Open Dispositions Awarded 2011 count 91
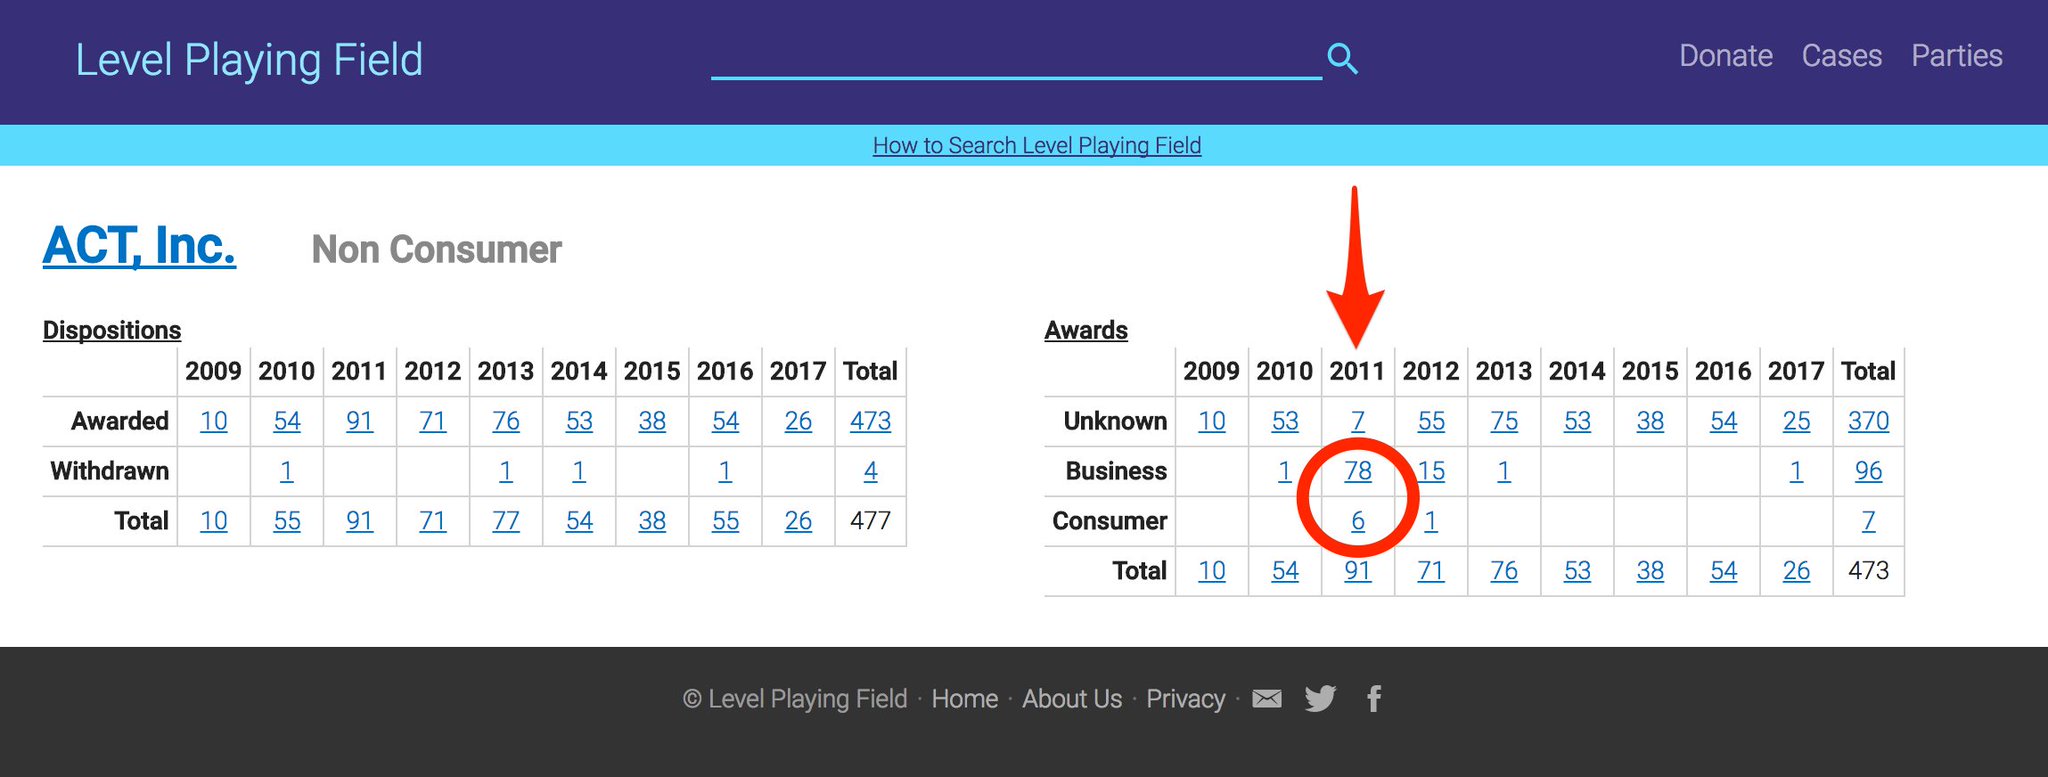Viewport: 2048px width, 777px height. click(x=360, y=421)
